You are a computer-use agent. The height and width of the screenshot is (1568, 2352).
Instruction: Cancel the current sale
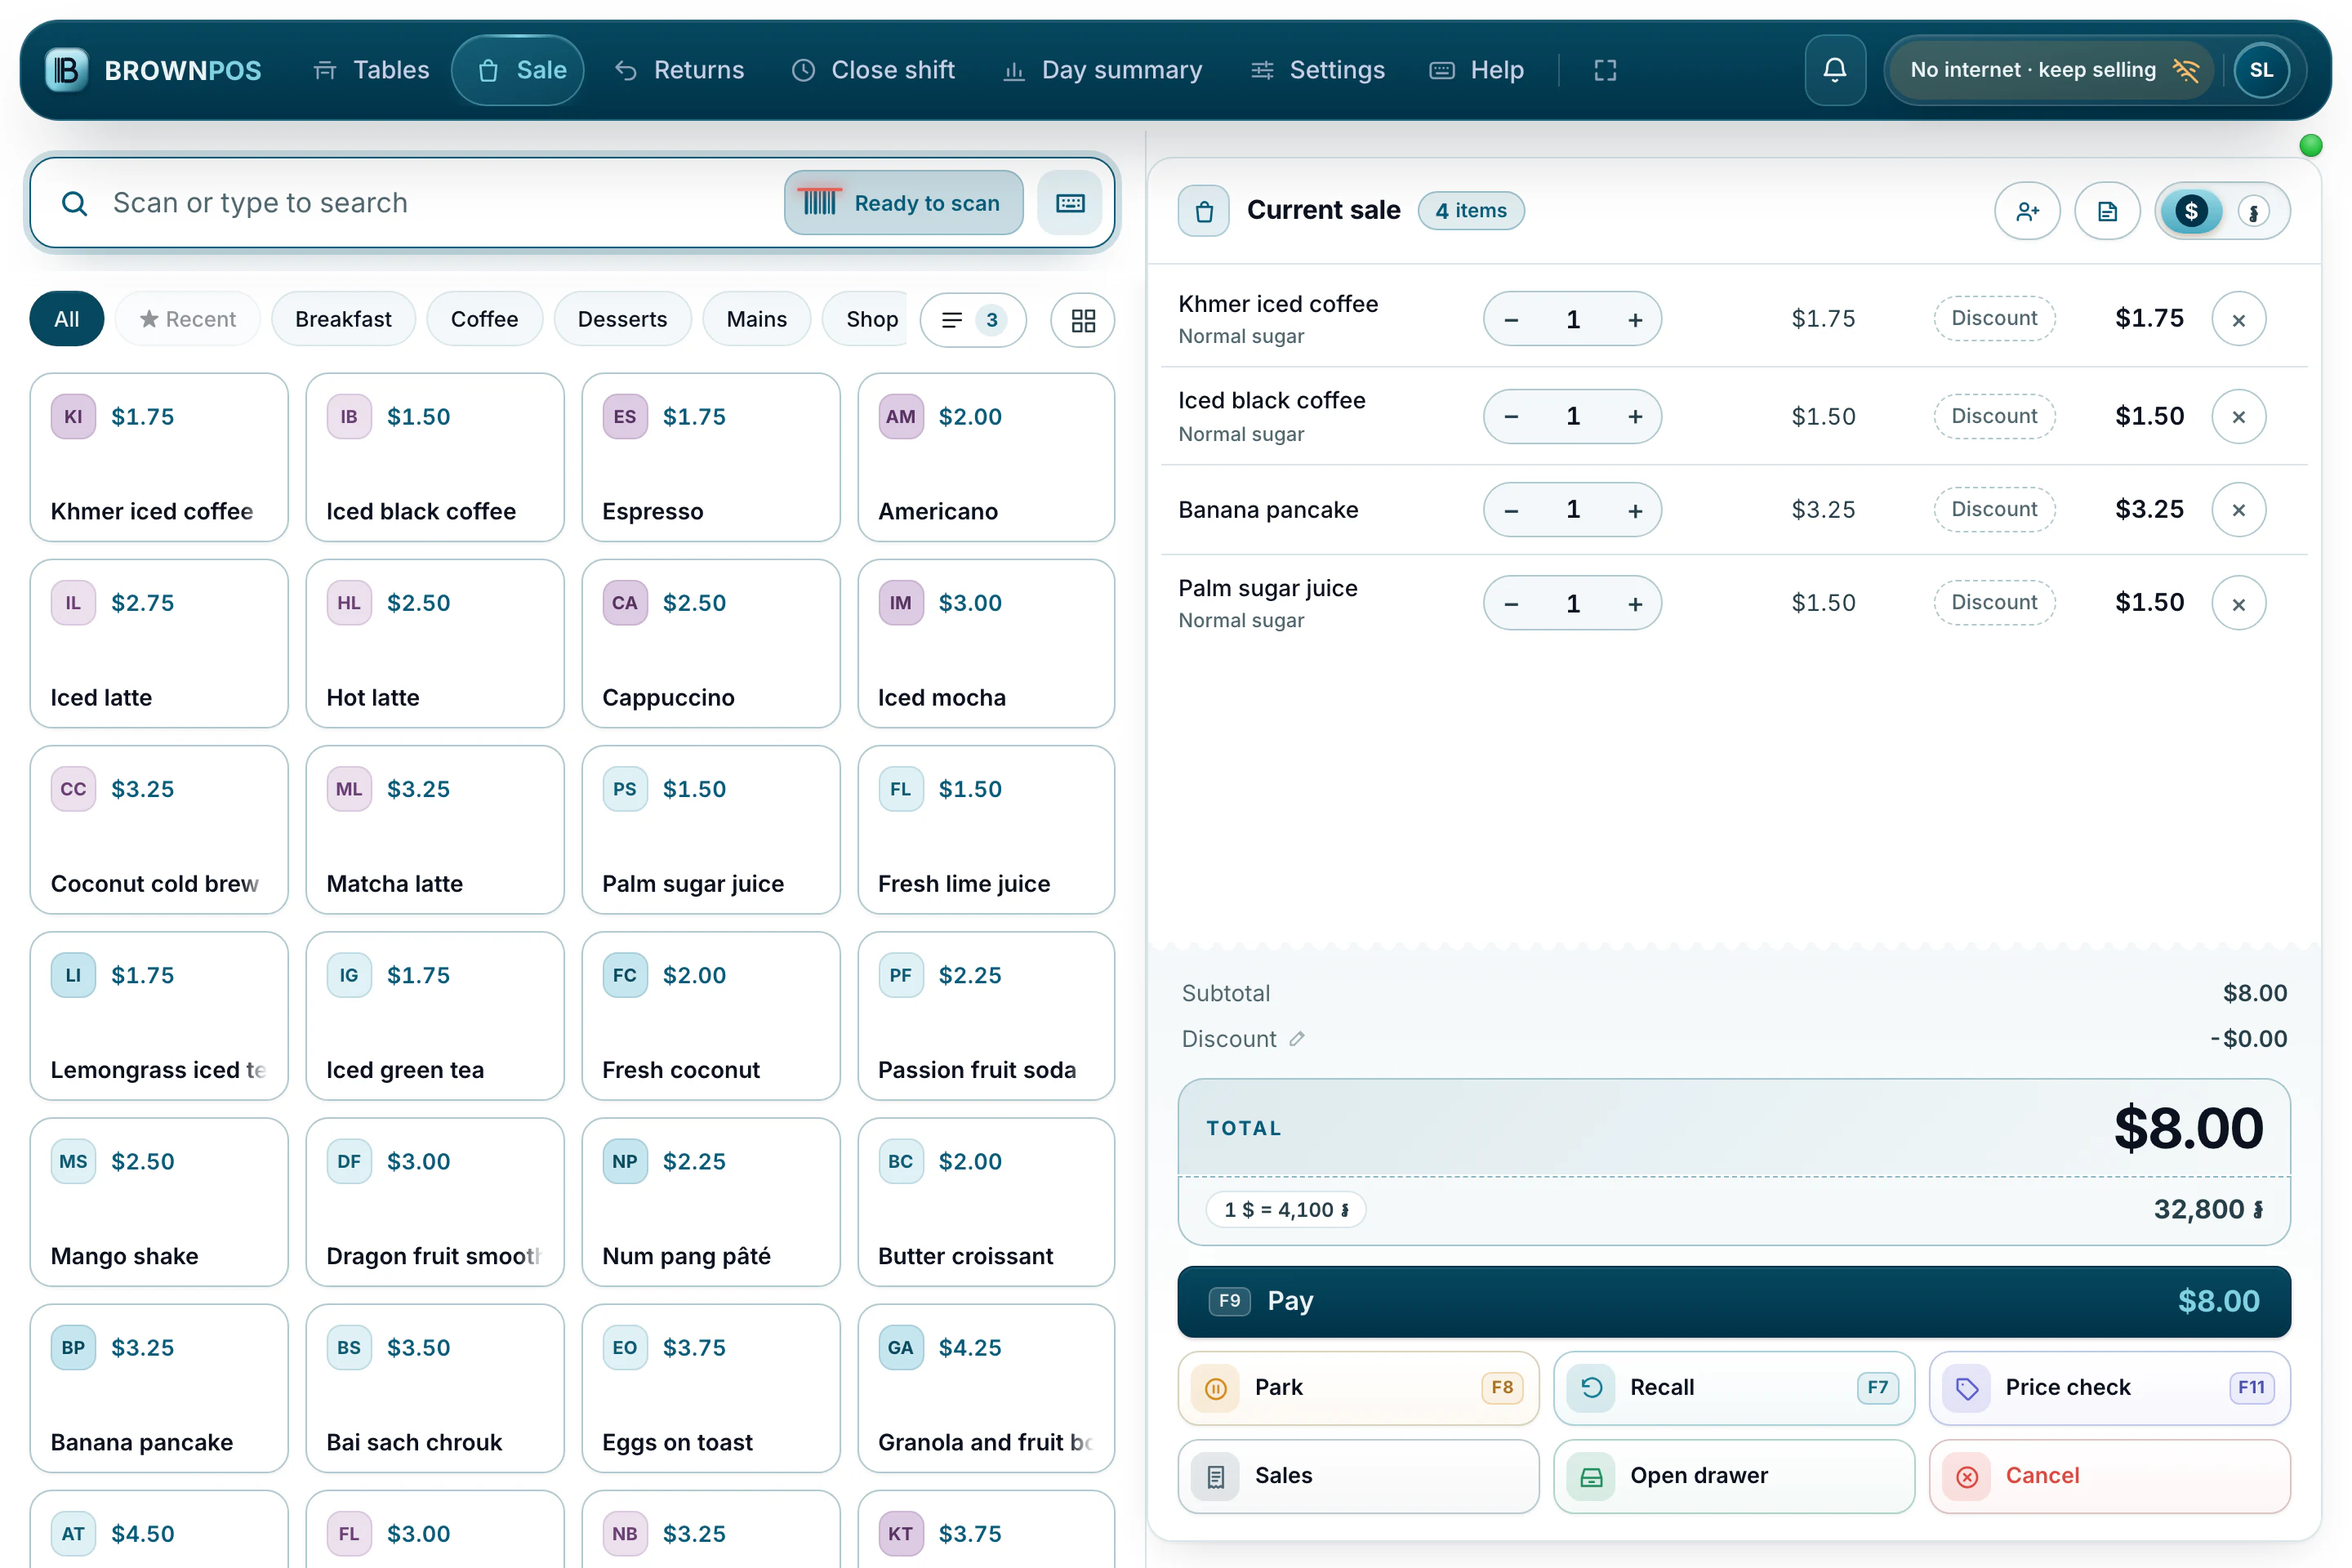tap(2110, 1476)
